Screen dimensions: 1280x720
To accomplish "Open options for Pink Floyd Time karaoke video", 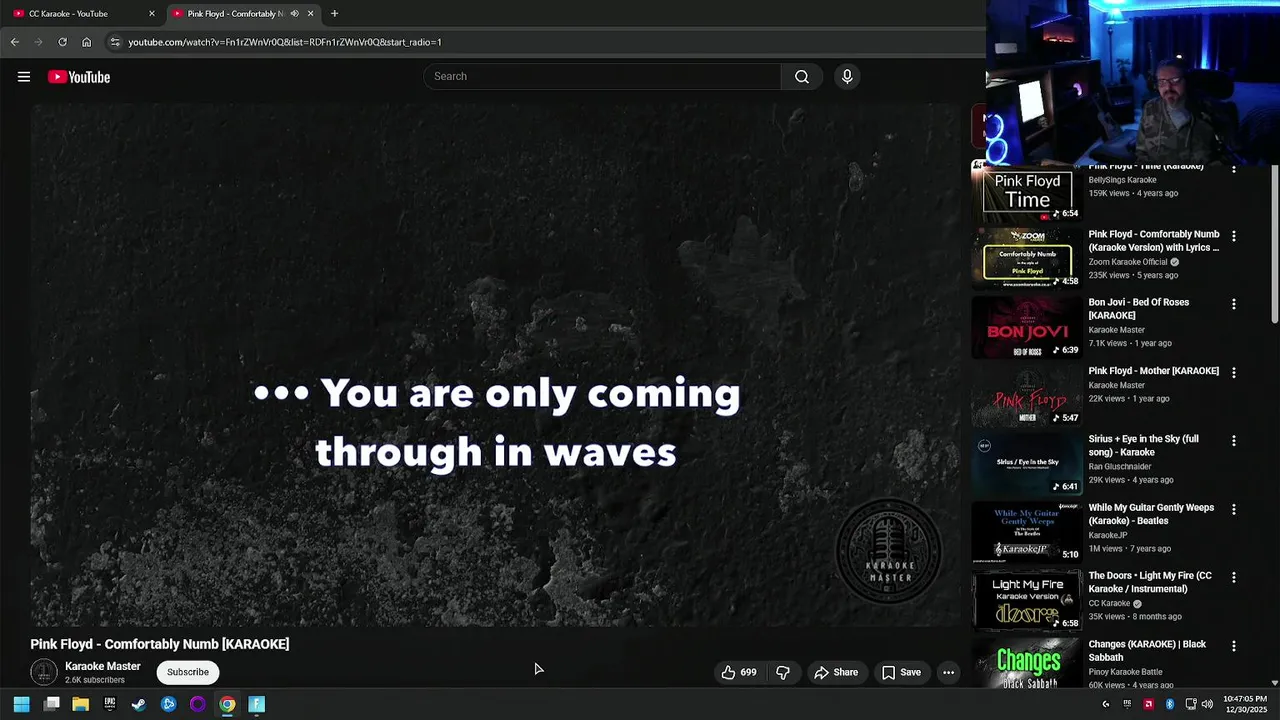I will point(1233,169).
